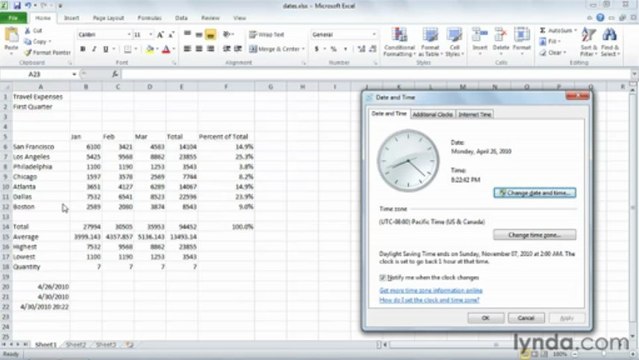This screenshot has width=639, height=360.
Task: Increase font size with Grow Font icon
Action: pyautogui.click(x=160, y=35)
